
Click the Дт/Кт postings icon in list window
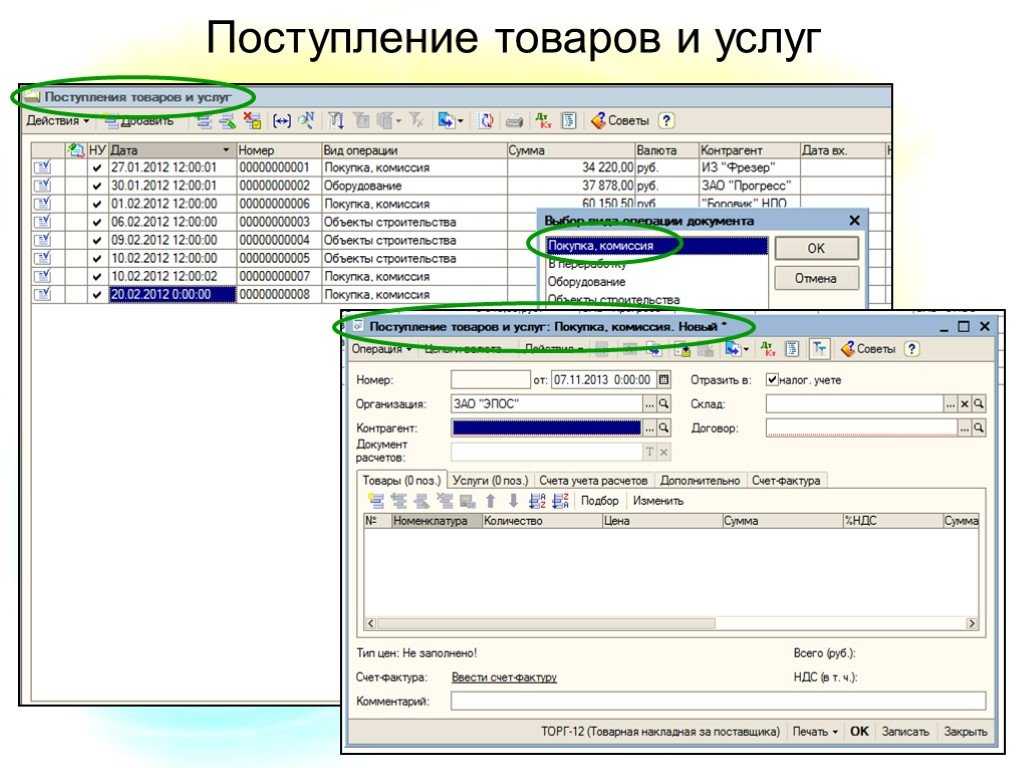(543, 121)
